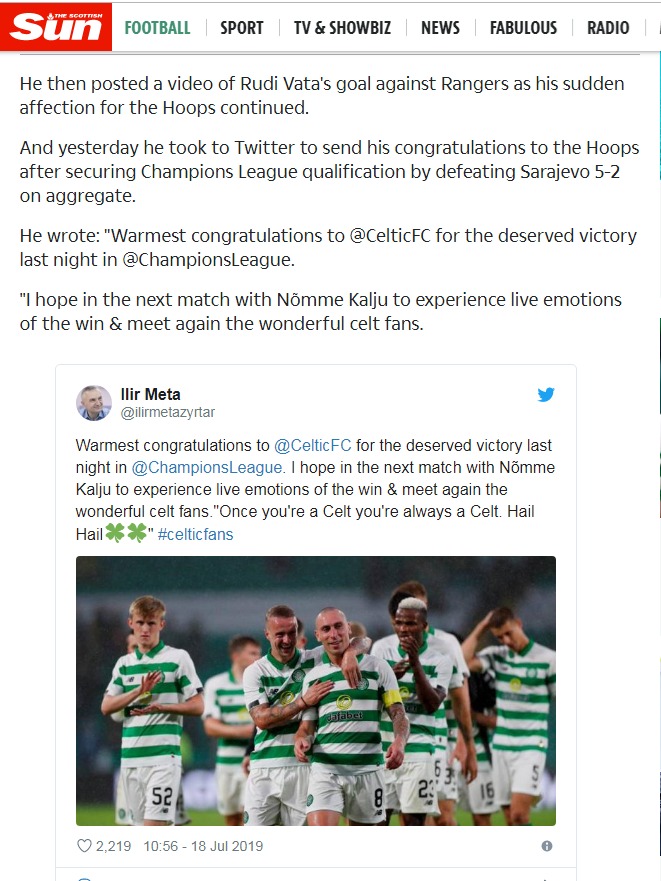Like the tweet via heart icon
Viewport: 661px width, 881px height.
click(x=85, y=846)
